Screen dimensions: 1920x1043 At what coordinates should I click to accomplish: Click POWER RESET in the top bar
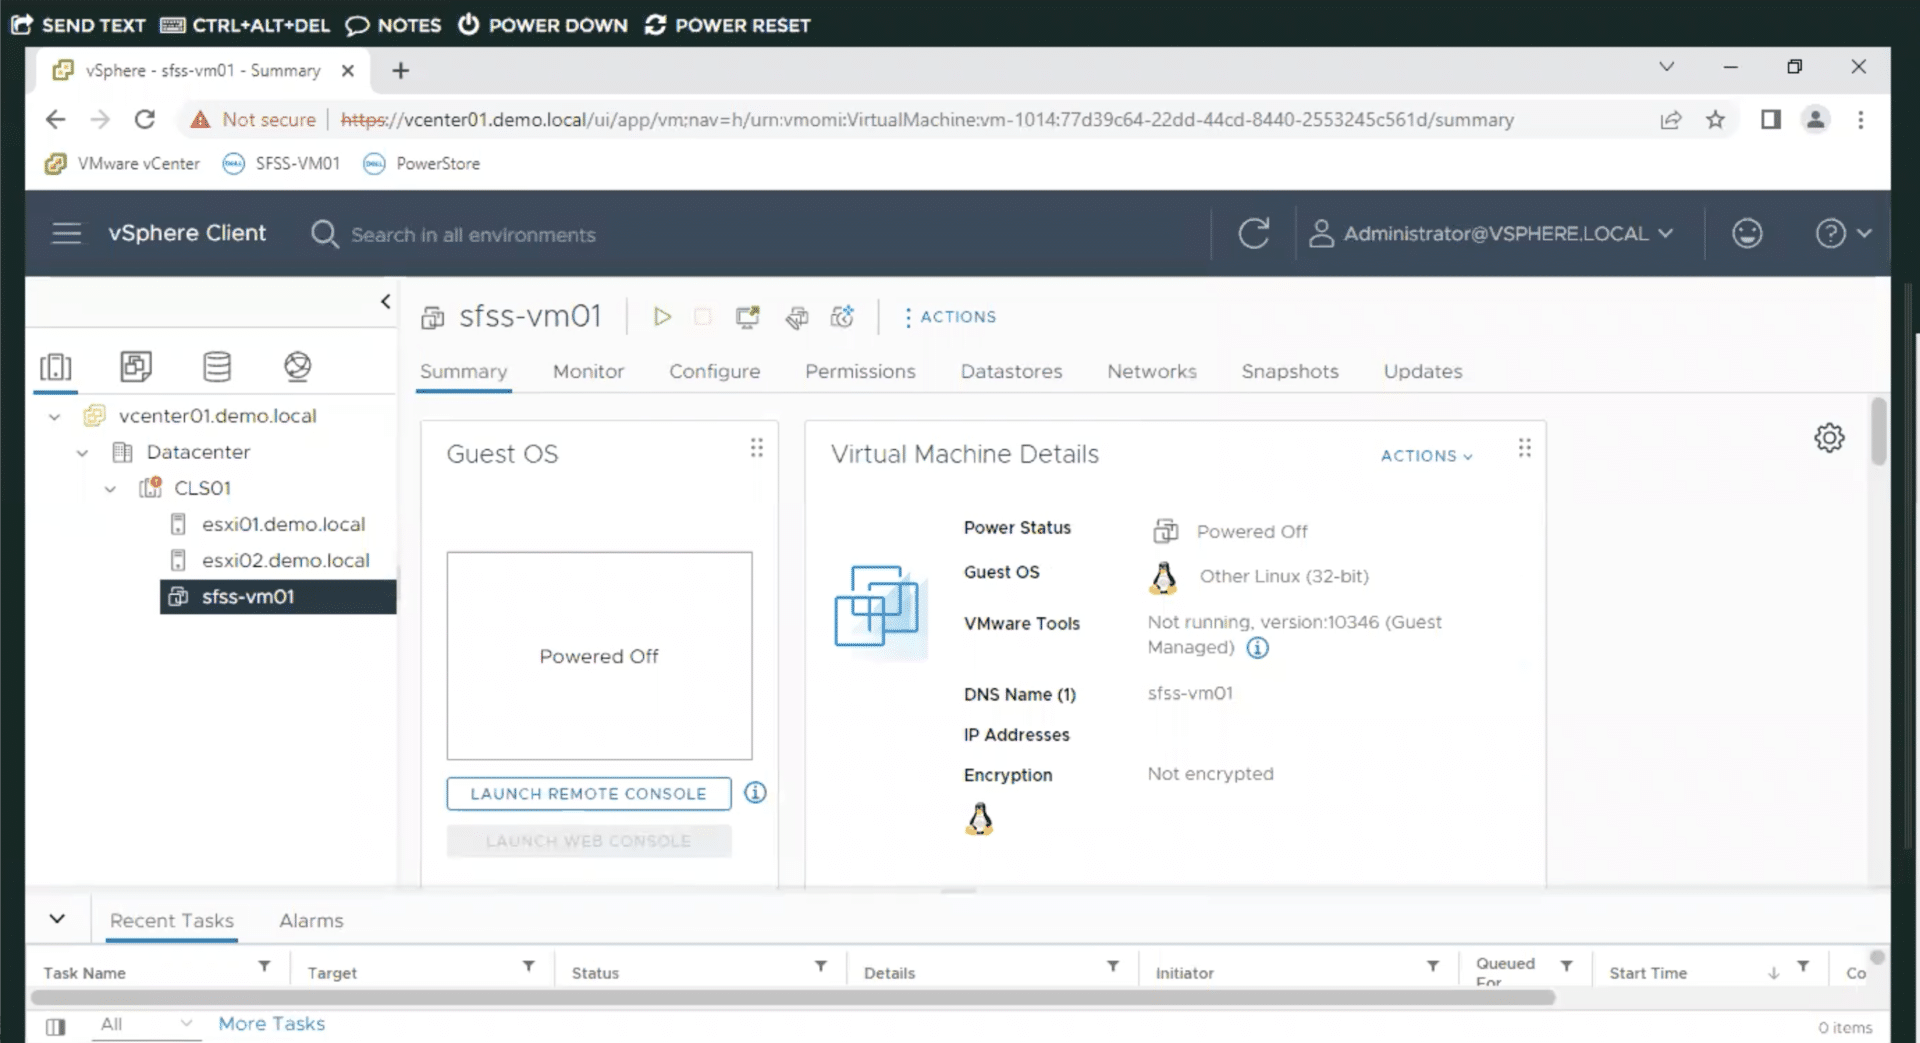727,25
